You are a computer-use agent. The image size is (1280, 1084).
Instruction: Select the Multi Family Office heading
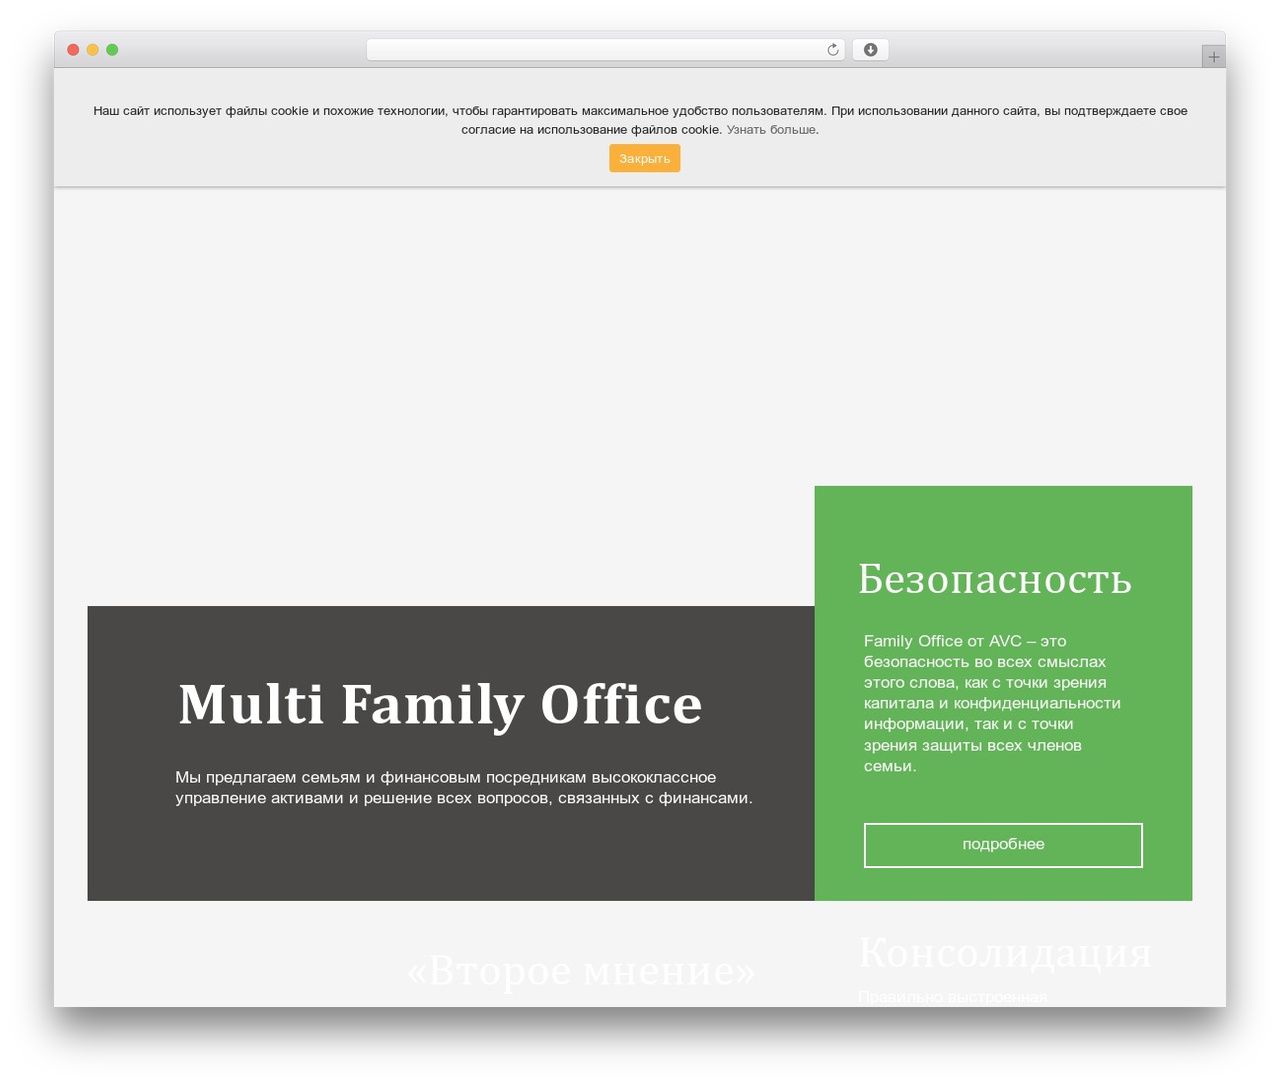pyautogui.click(x=440, y=704)
